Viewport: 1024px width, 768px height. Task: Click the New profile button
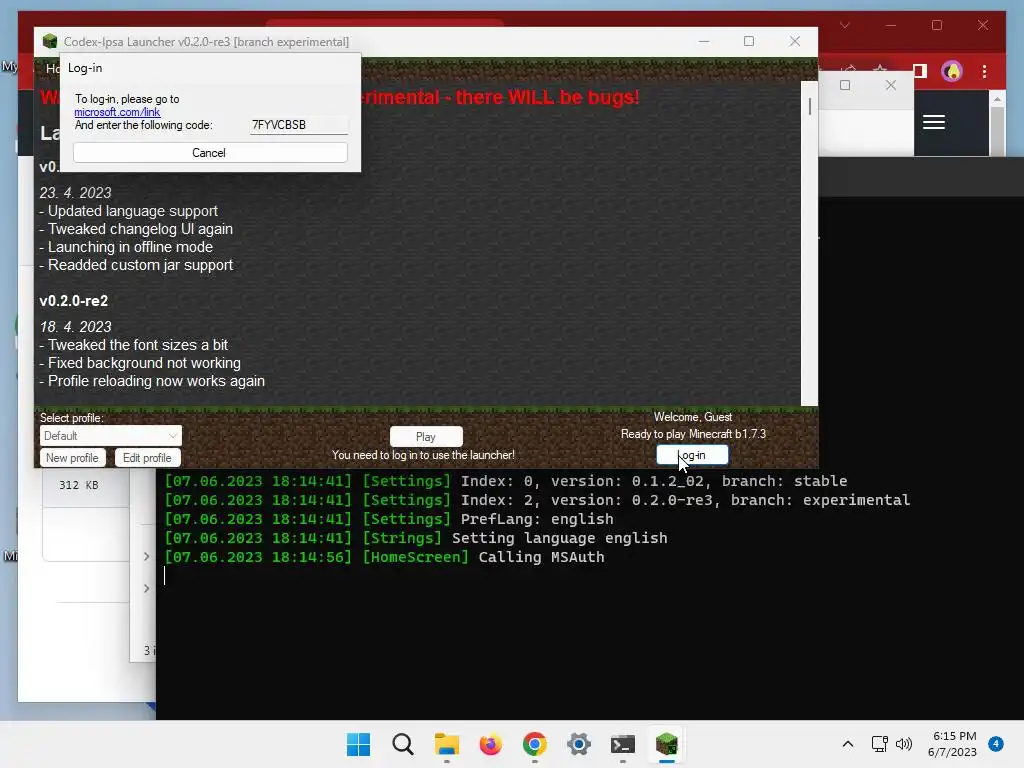[72, 458]
